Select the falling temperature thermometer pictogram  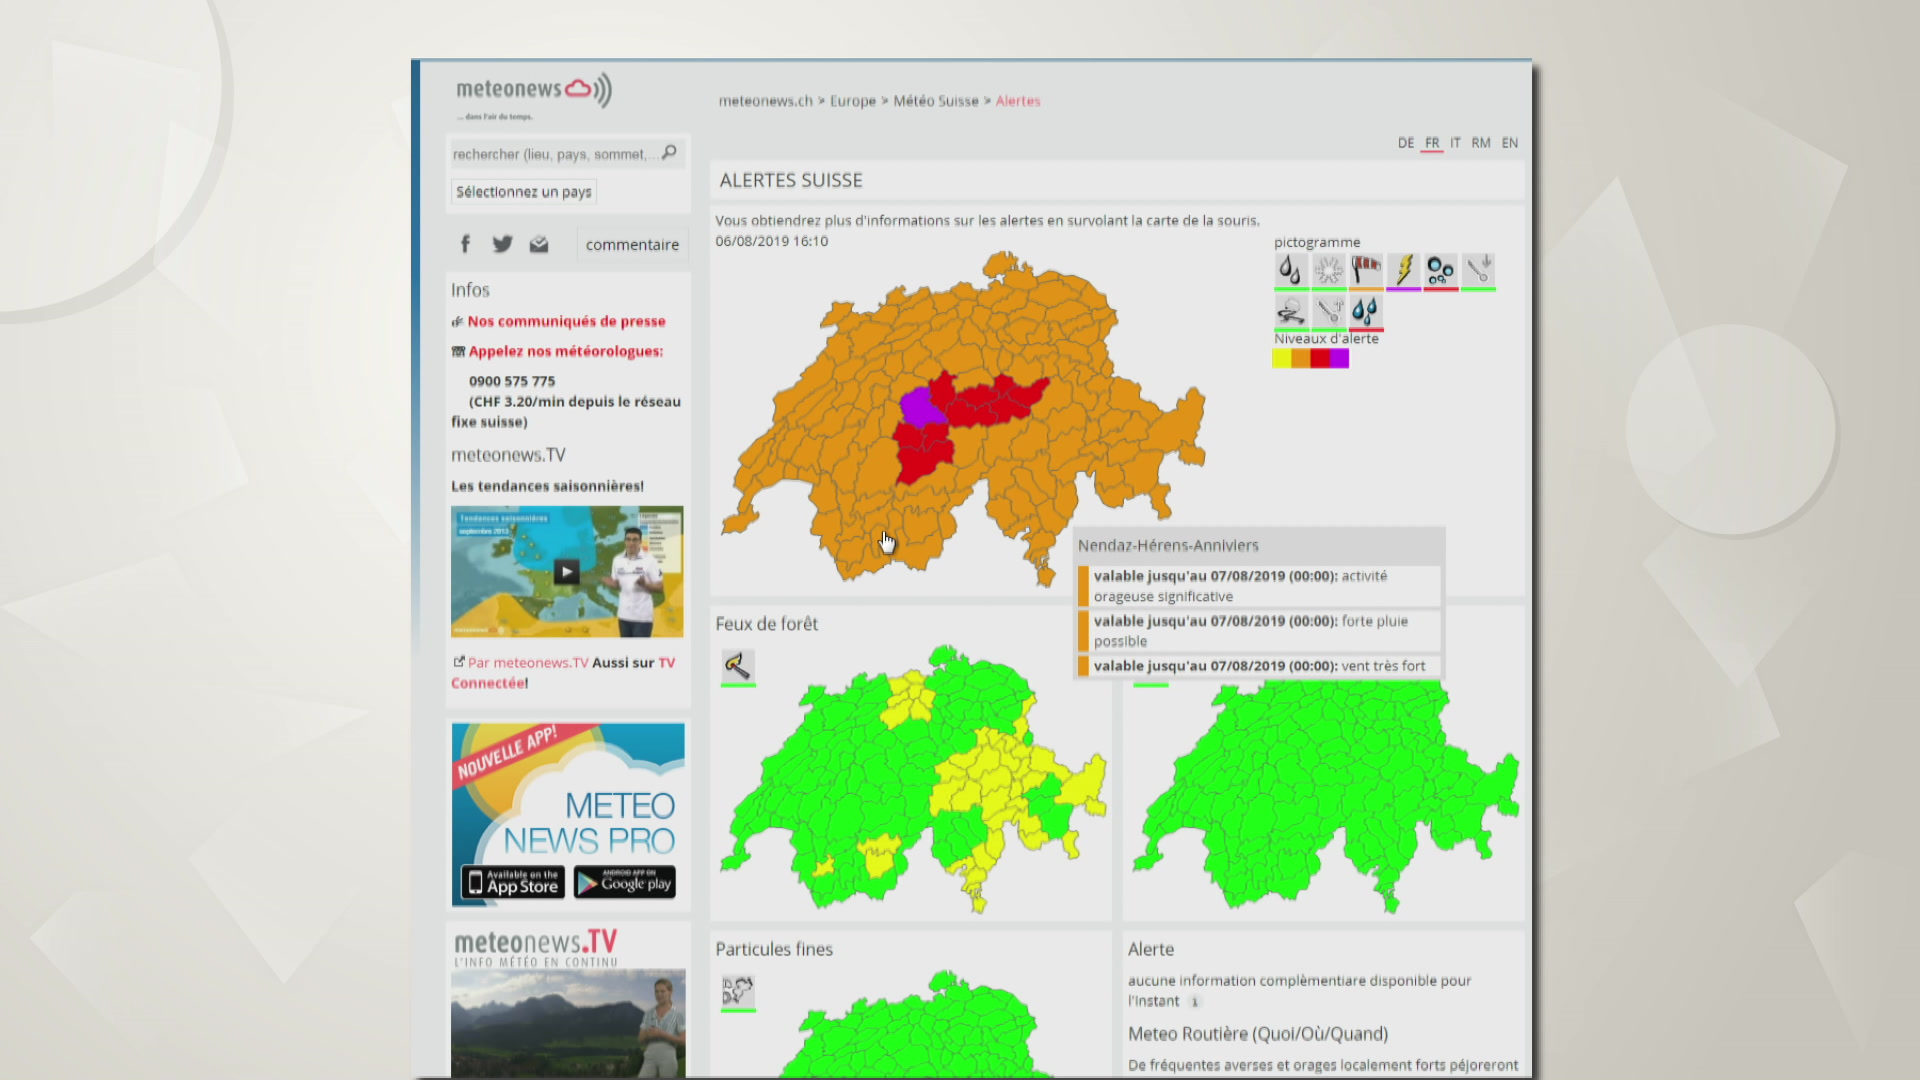pyautogui.click(x=1478, y=270)
